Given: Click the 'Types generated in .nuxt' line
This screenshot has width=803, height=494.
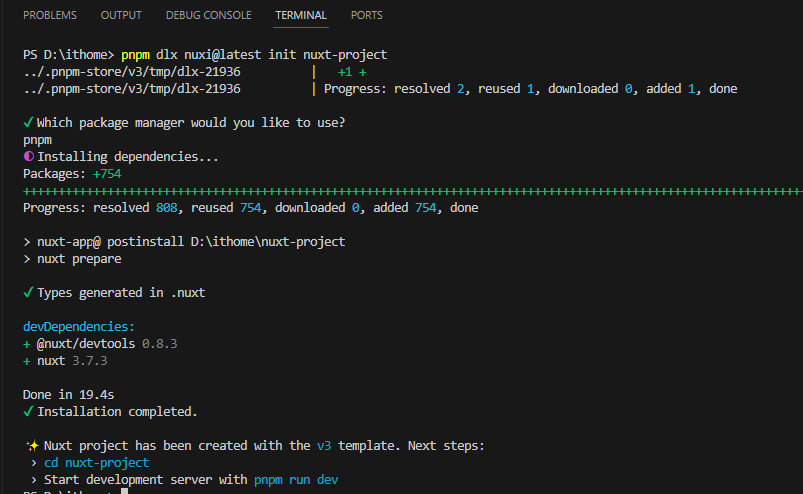Looking at the screenshot, I should (x=114, y=293).
